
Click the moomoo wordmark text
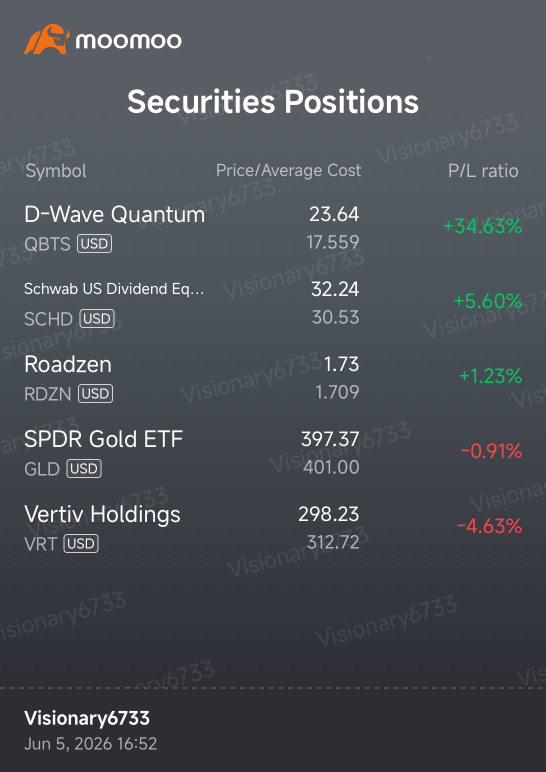click(128, 41)
